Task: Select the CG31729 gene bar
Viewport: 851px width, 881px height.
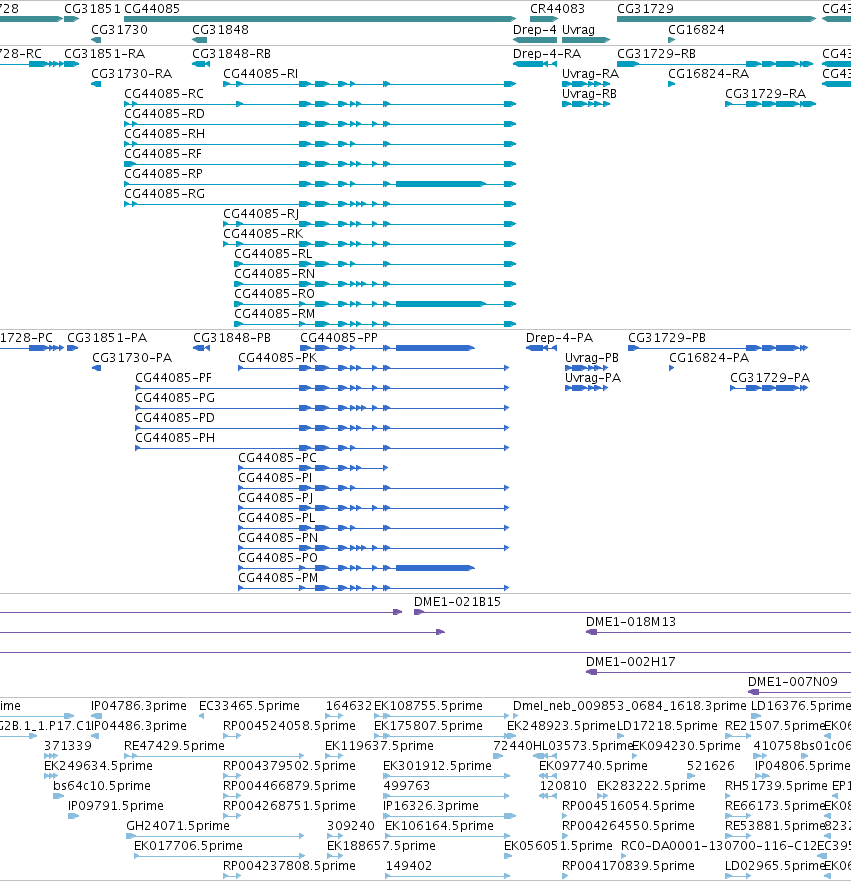Action: click(x=716, y=19)
